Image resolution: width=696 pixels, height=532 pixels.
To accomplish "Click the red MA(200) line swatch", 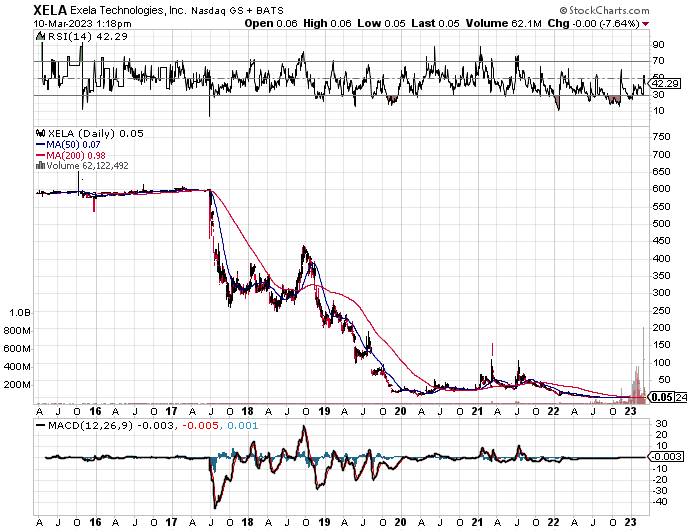I will coord(40,156).
